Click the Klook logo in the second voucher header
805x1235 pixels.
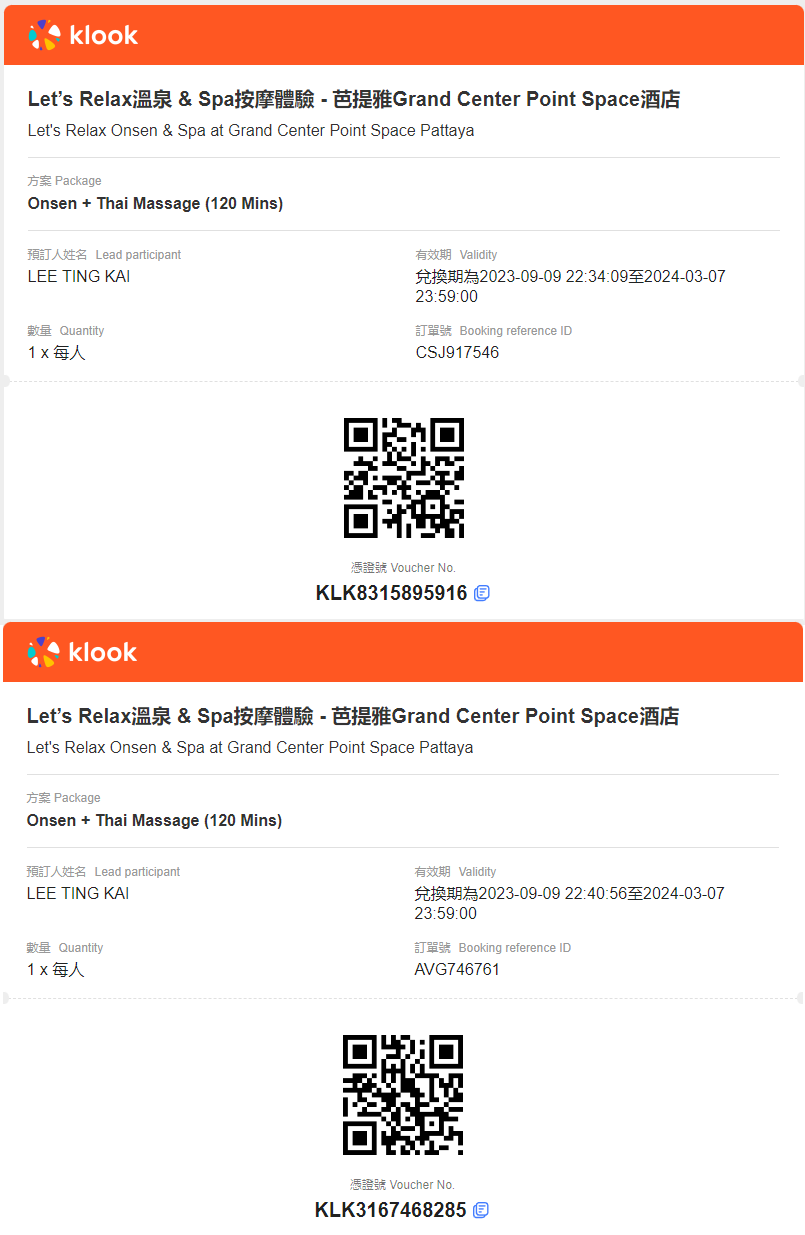[82, 652]
